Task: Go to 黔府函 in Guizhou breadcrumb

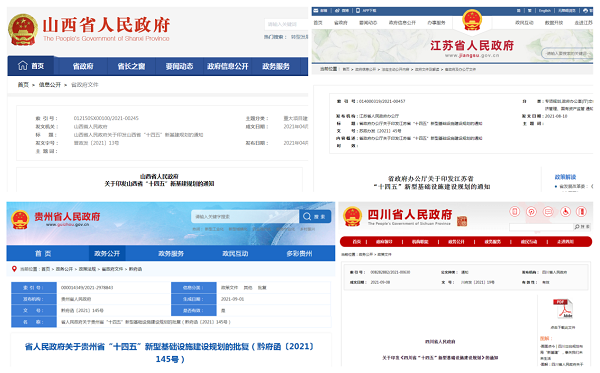Action: point(135,269)
